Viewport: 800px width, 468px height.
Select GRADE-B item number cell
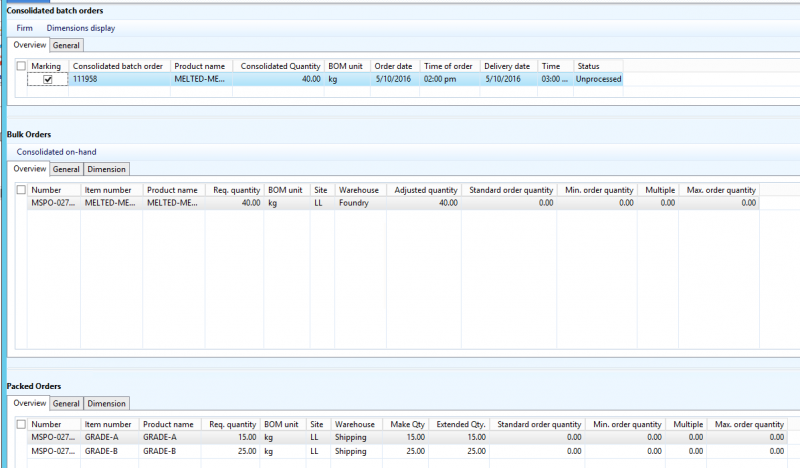click(x=109, y=451)
